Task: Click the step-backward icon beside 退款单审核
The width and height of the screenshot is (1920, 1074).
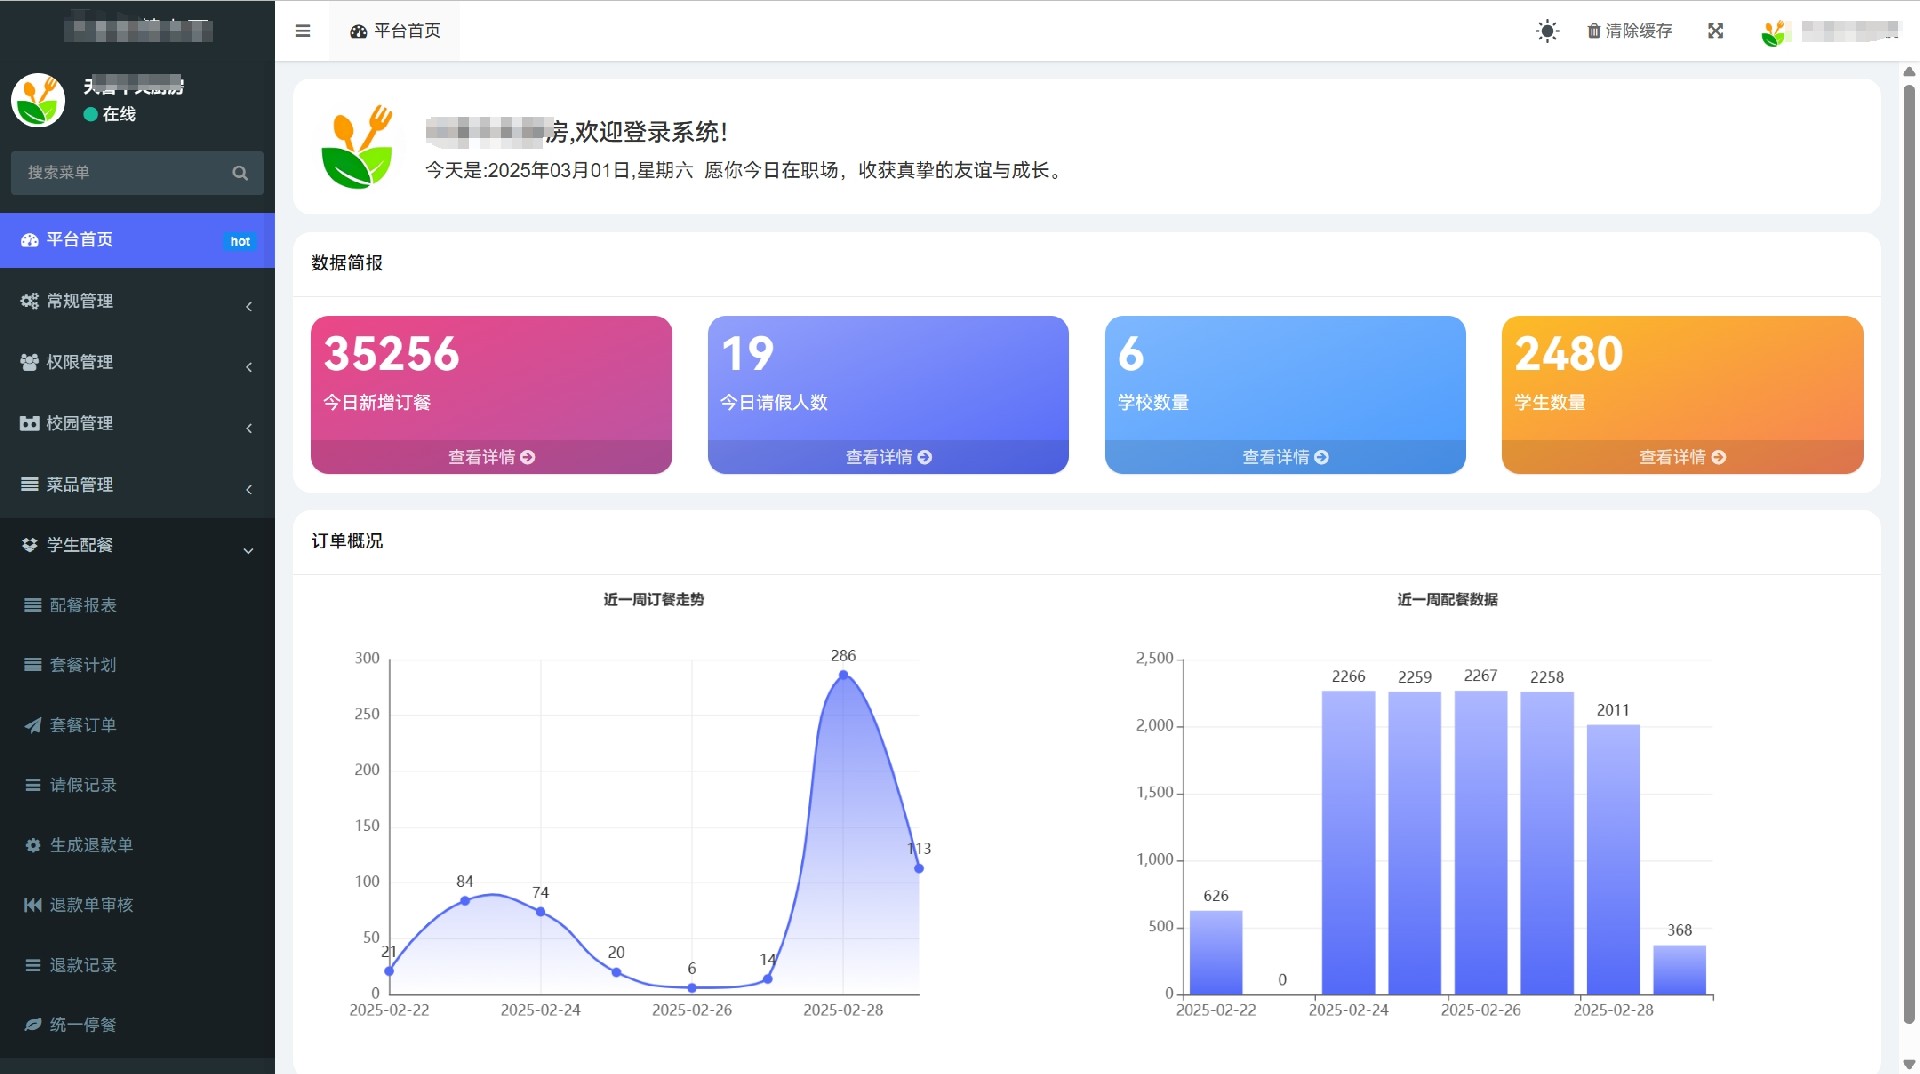Action: (x=33, y=905)
